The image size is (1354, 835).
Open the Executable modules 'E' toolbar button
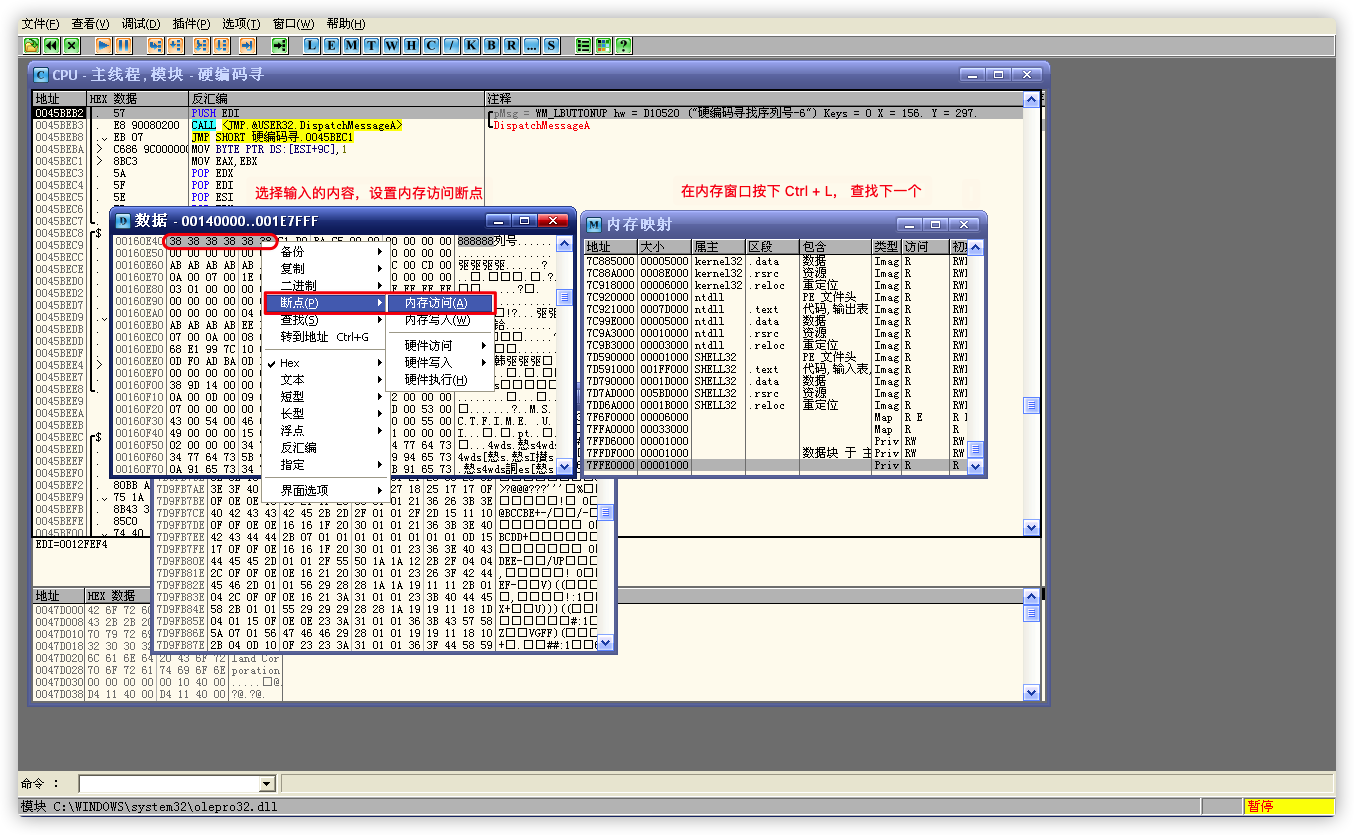[331, 45]
